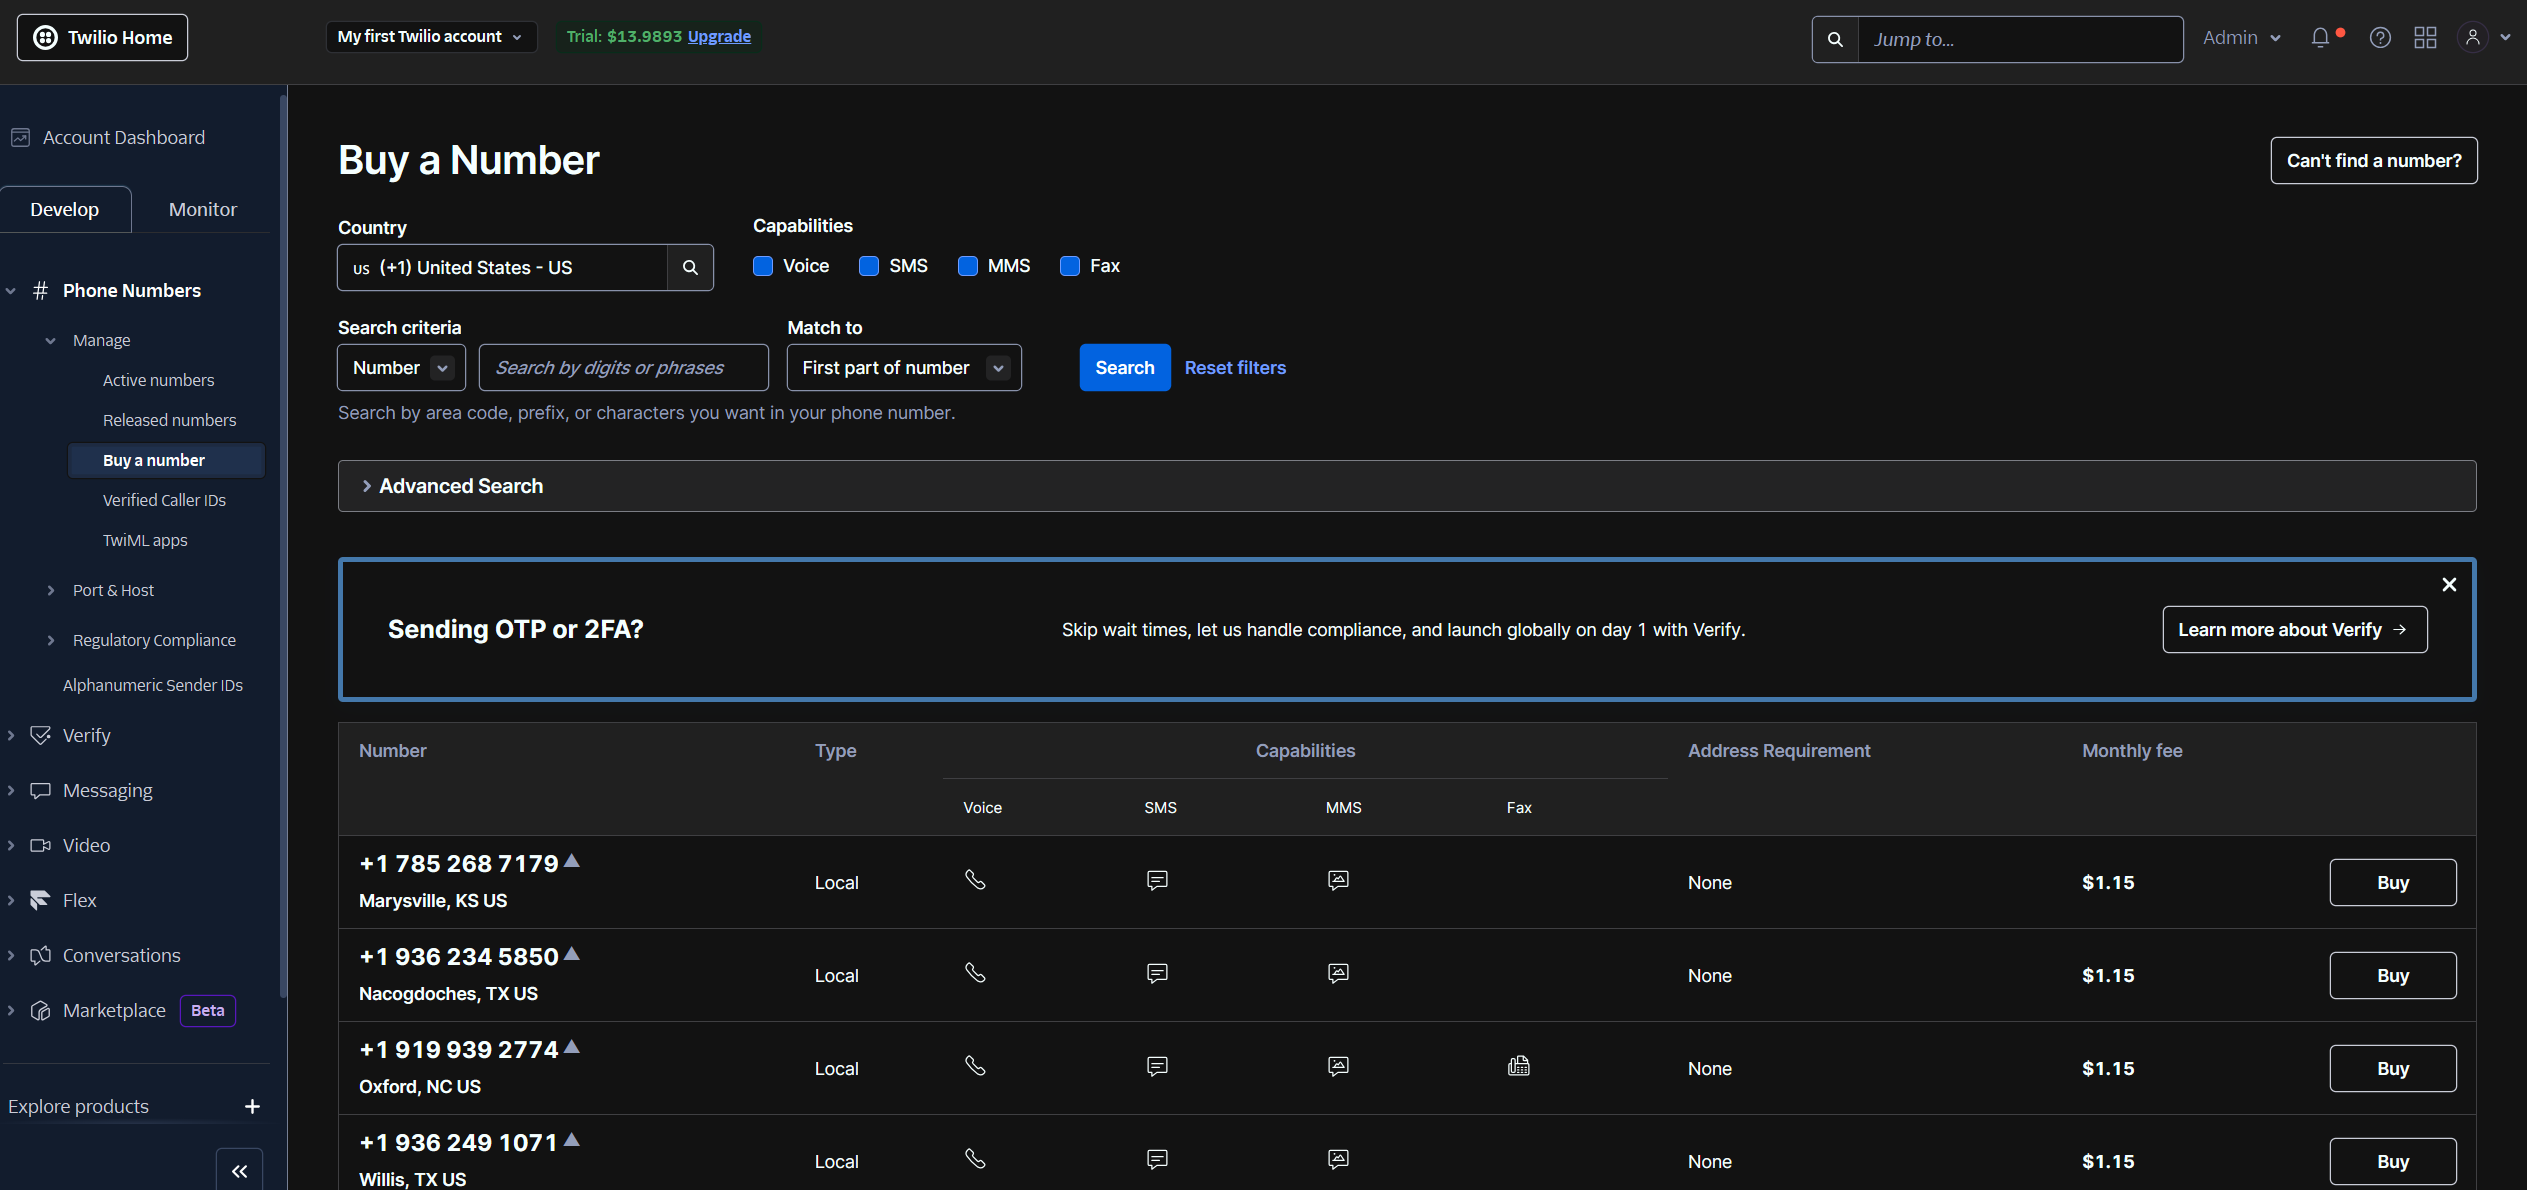Switch to the Monitor tab
Viewport: 2527px width, 1190px height.
tap(202, 209)
